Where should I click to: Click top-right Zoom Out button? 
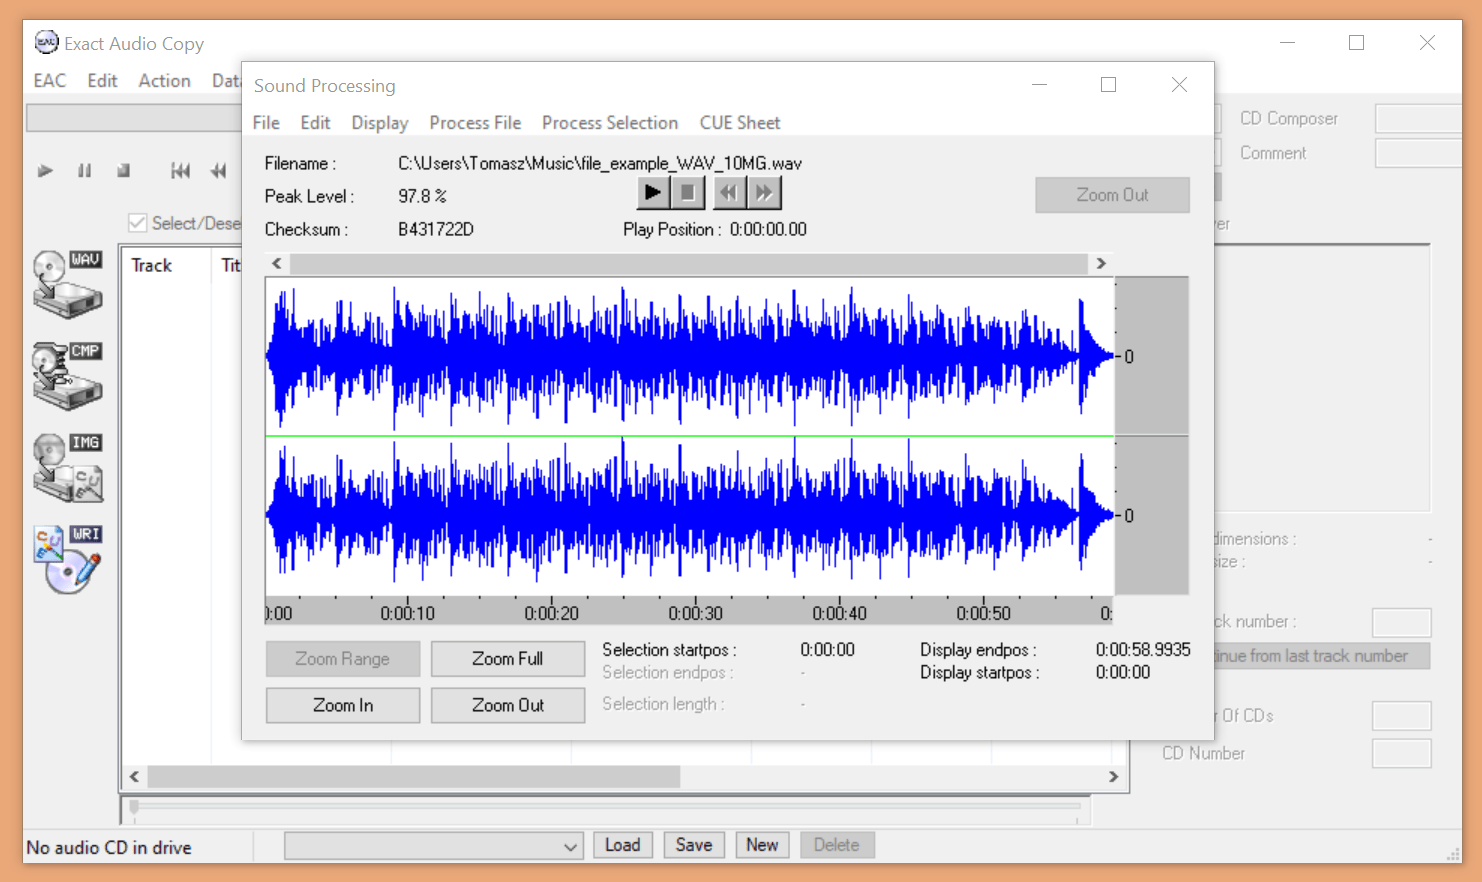1112,195
